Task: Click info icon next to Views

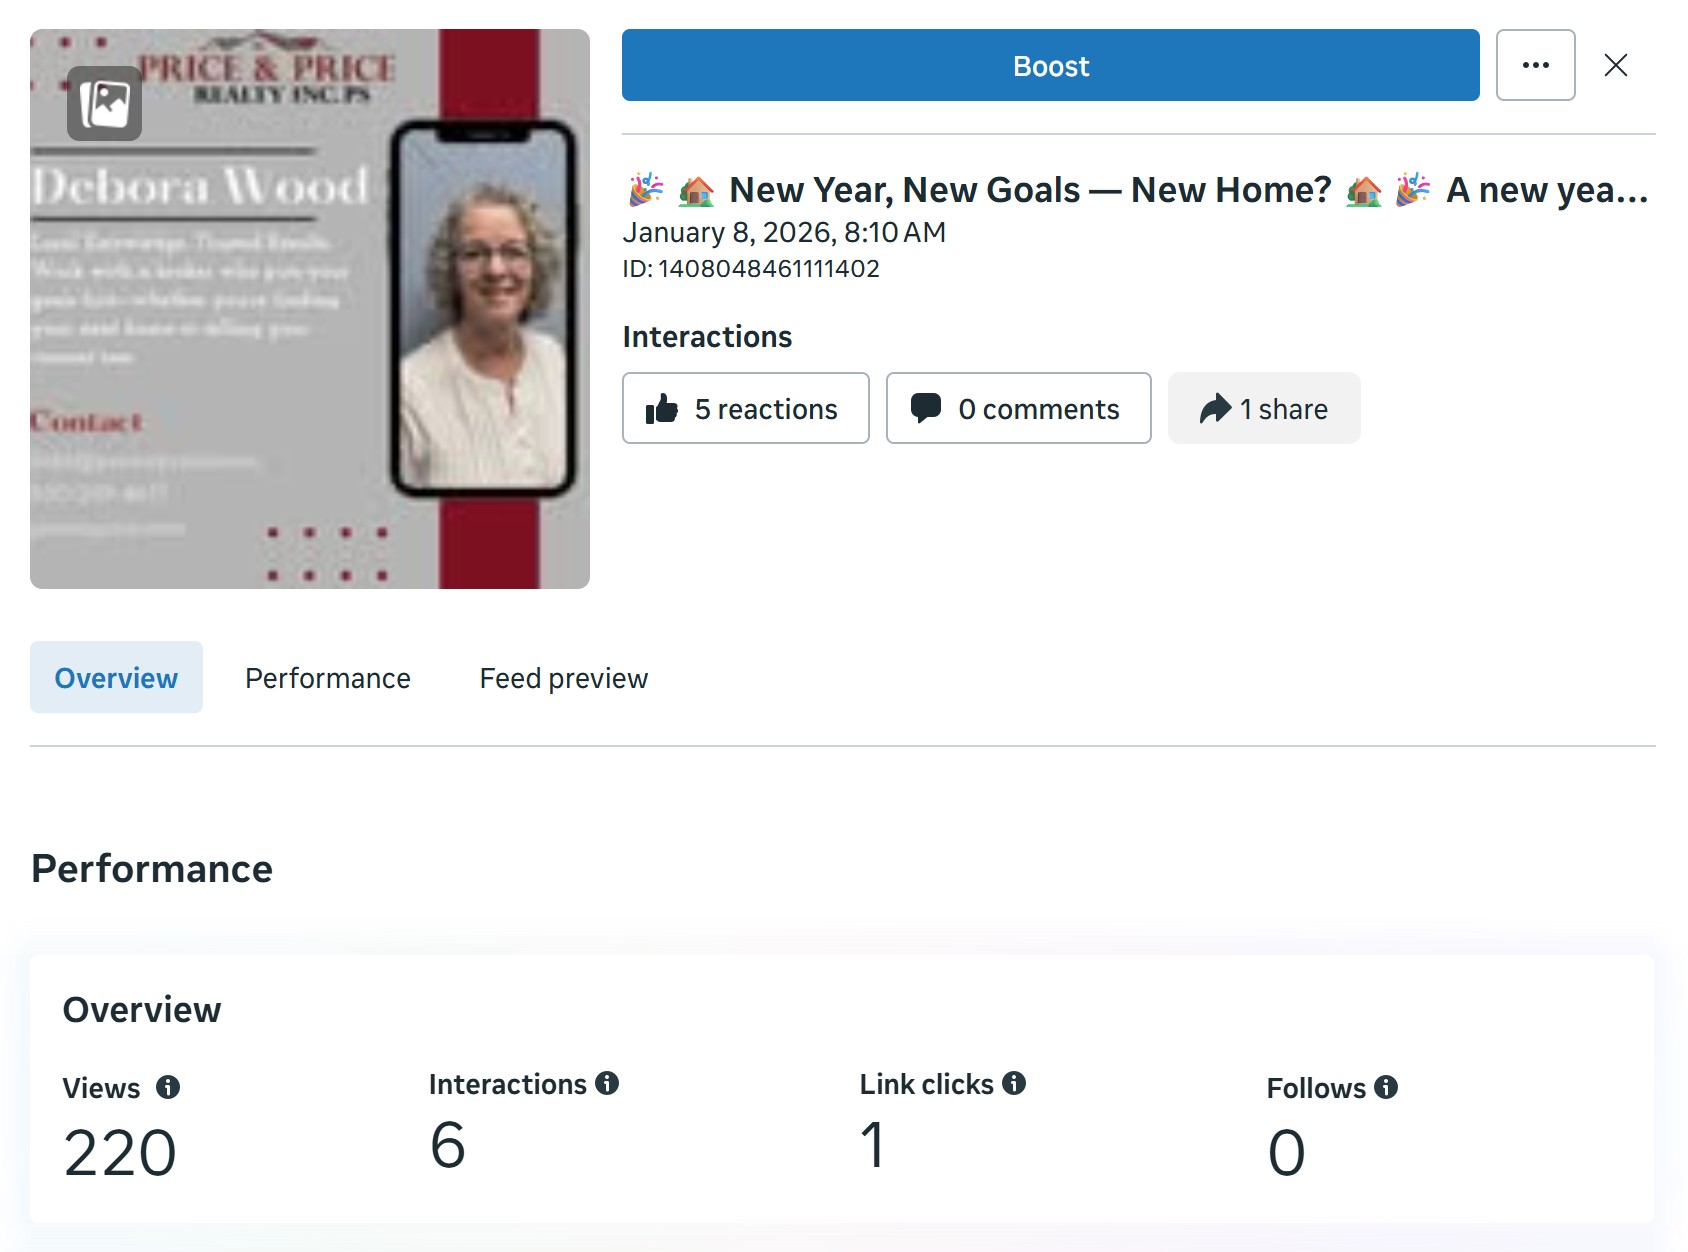Action: [168, 1087]
